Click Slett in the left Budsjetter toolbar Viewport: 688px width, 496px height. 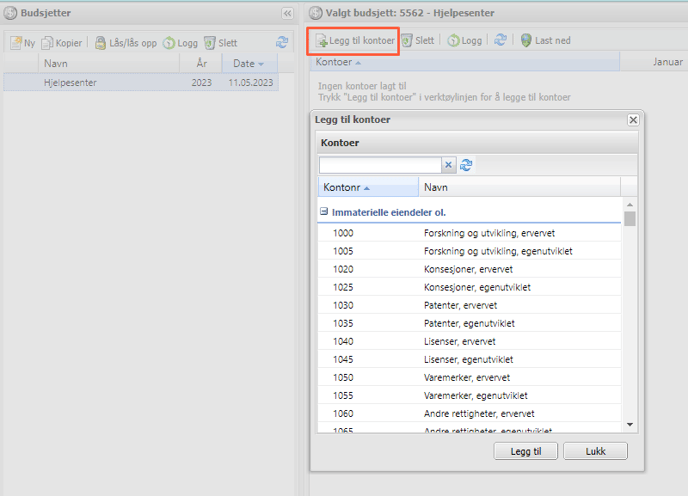coord(220,43)
